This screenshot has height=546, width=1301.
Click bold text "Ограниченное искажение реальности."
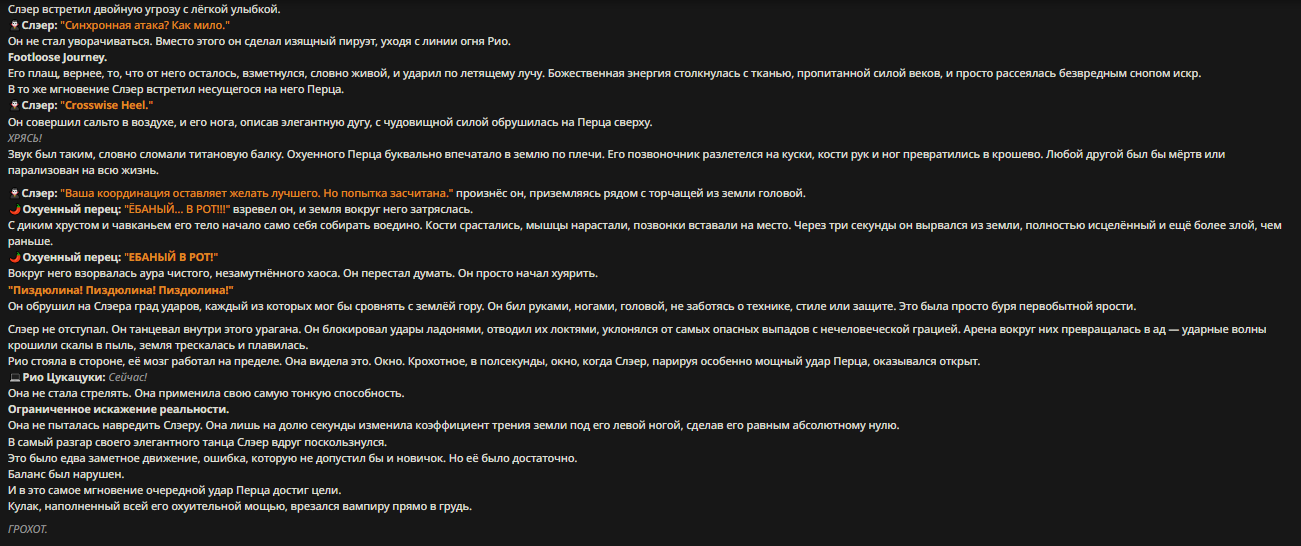[x=118, y=409]
